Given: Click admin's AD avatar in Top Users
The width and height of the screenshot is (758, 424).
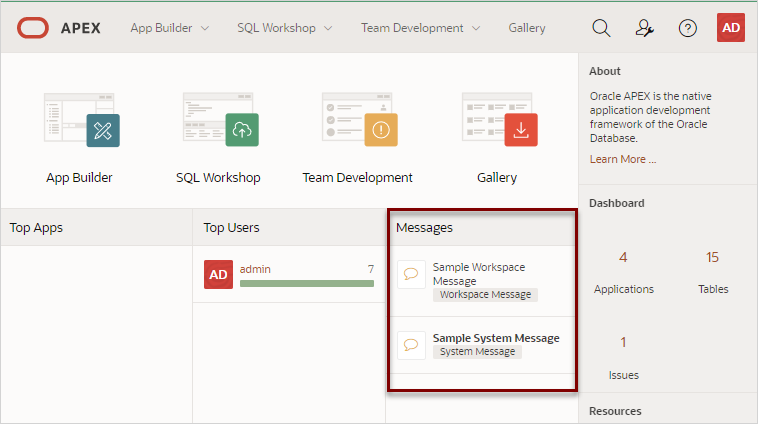Looking at the screenshot, I should [x=219, y=275].
